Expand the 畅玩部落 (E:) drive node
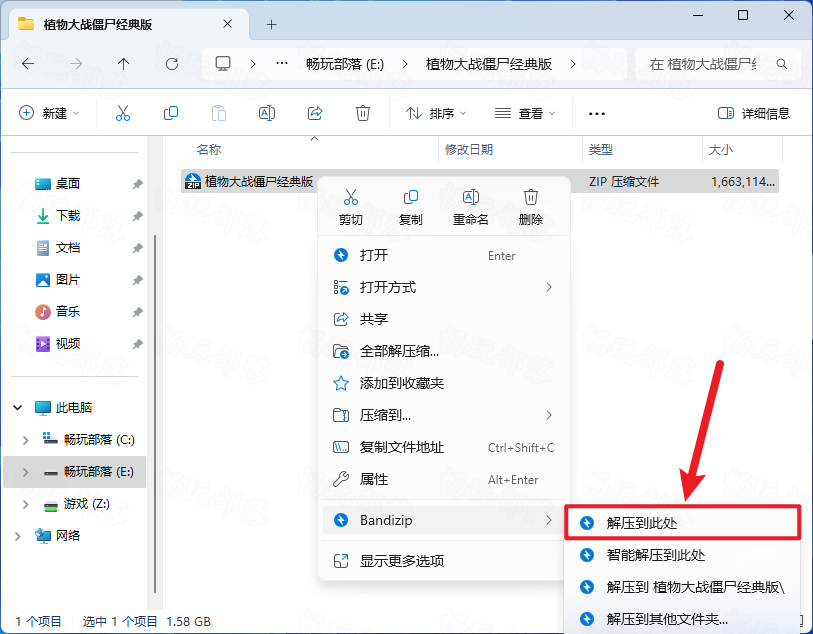 (25, 472)
